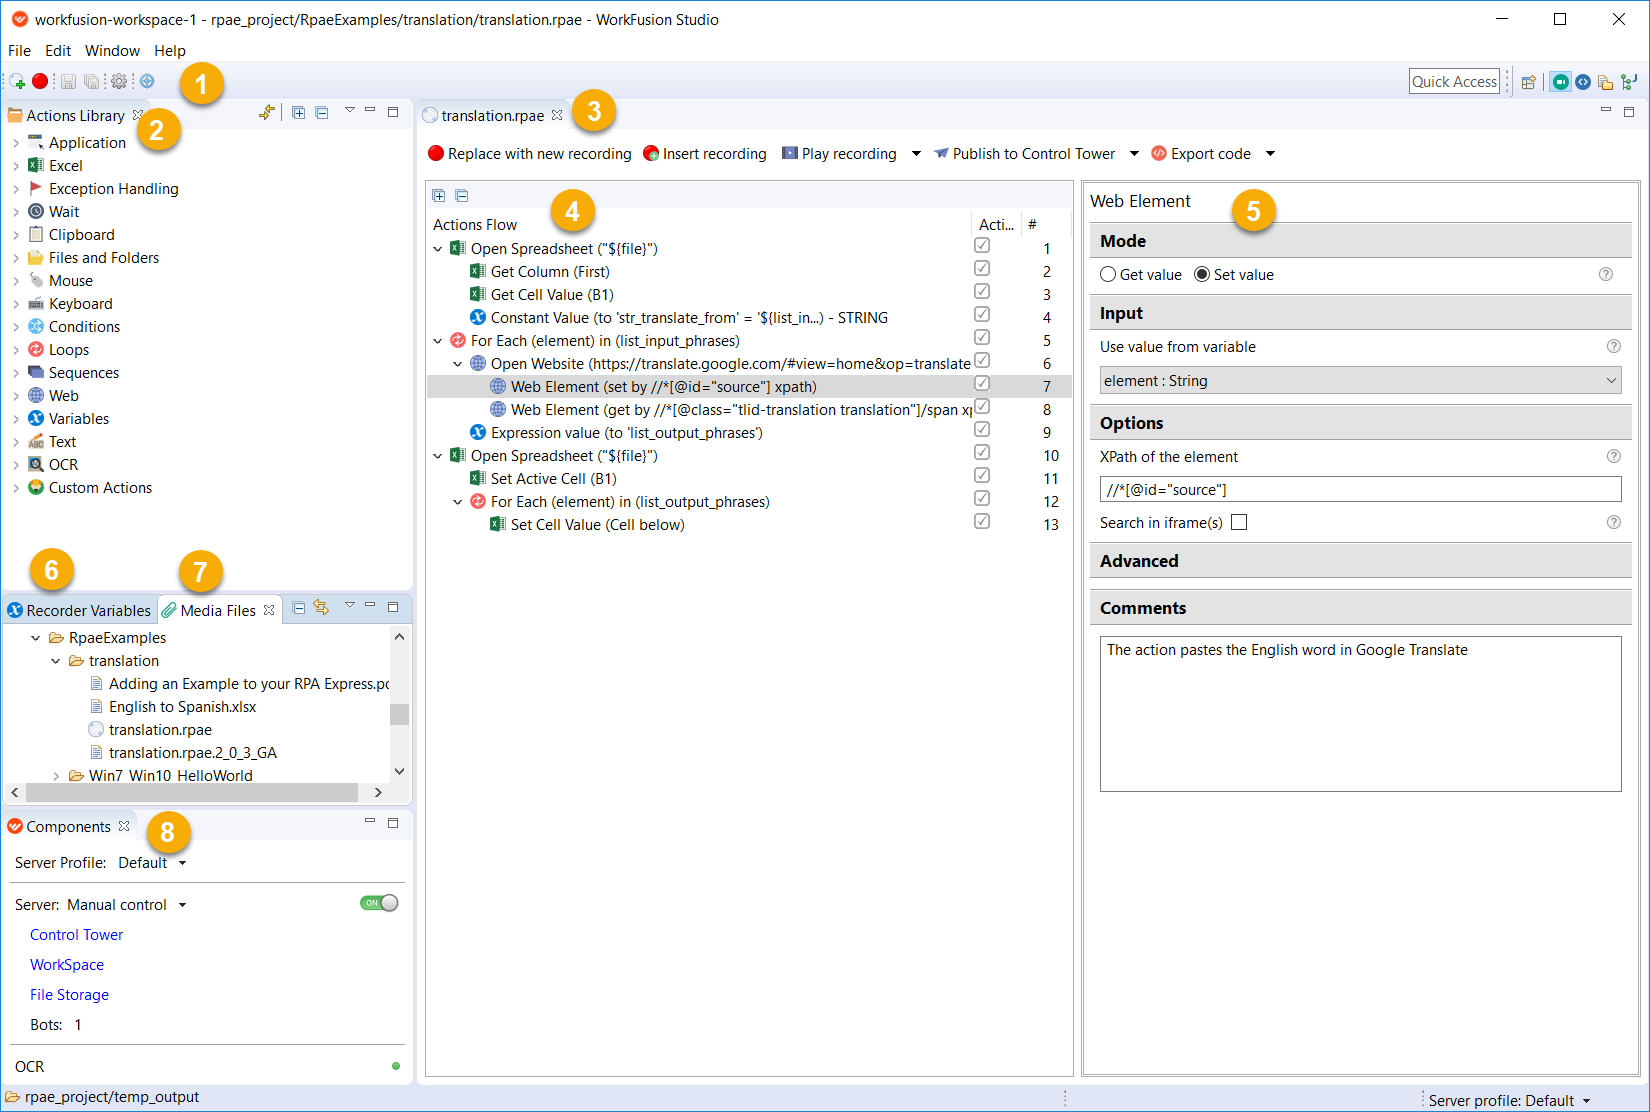Viewport: 1650px width, 1112px height.
Task: Expand the Web category in Actions Library
Action: 16,396
